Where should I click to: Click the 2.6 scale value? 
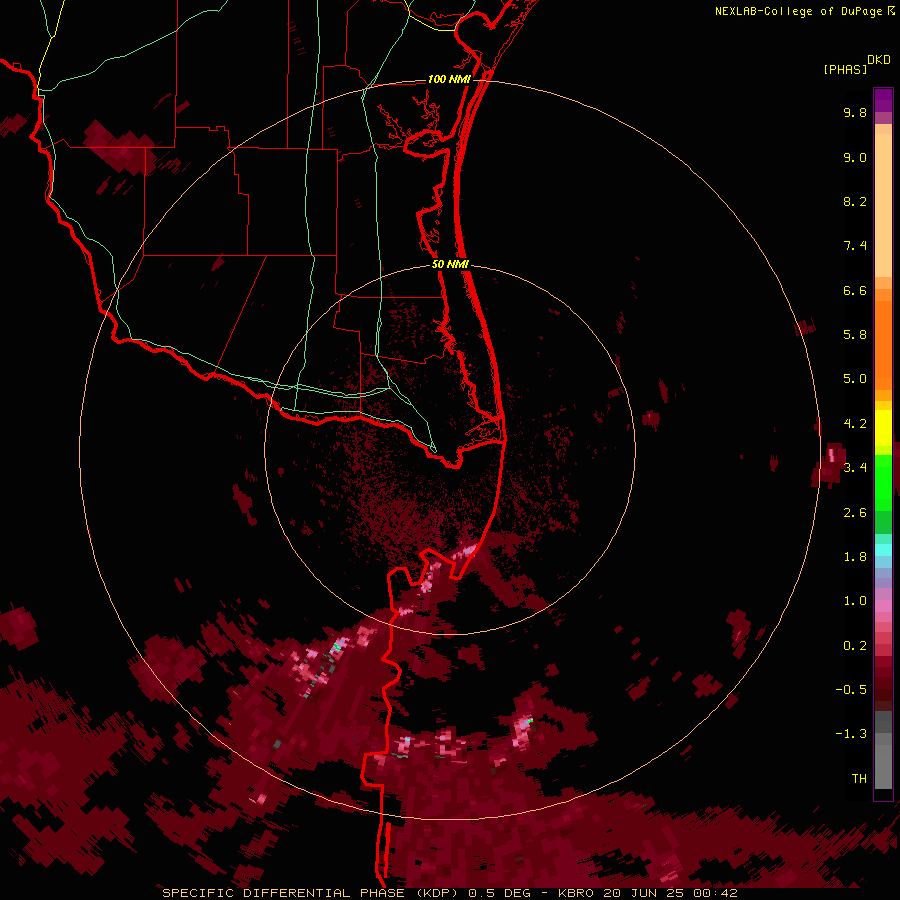[855, 513]
